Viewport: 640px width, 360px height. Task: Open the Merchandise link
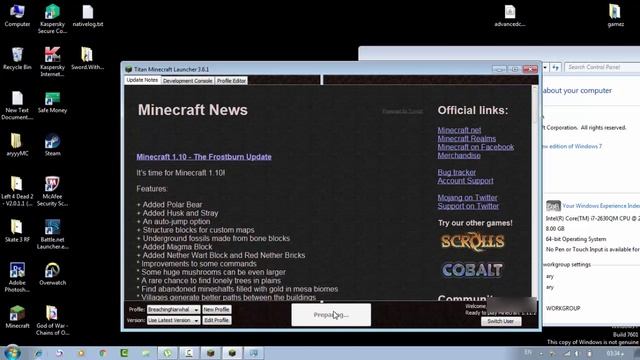point(459,156)
